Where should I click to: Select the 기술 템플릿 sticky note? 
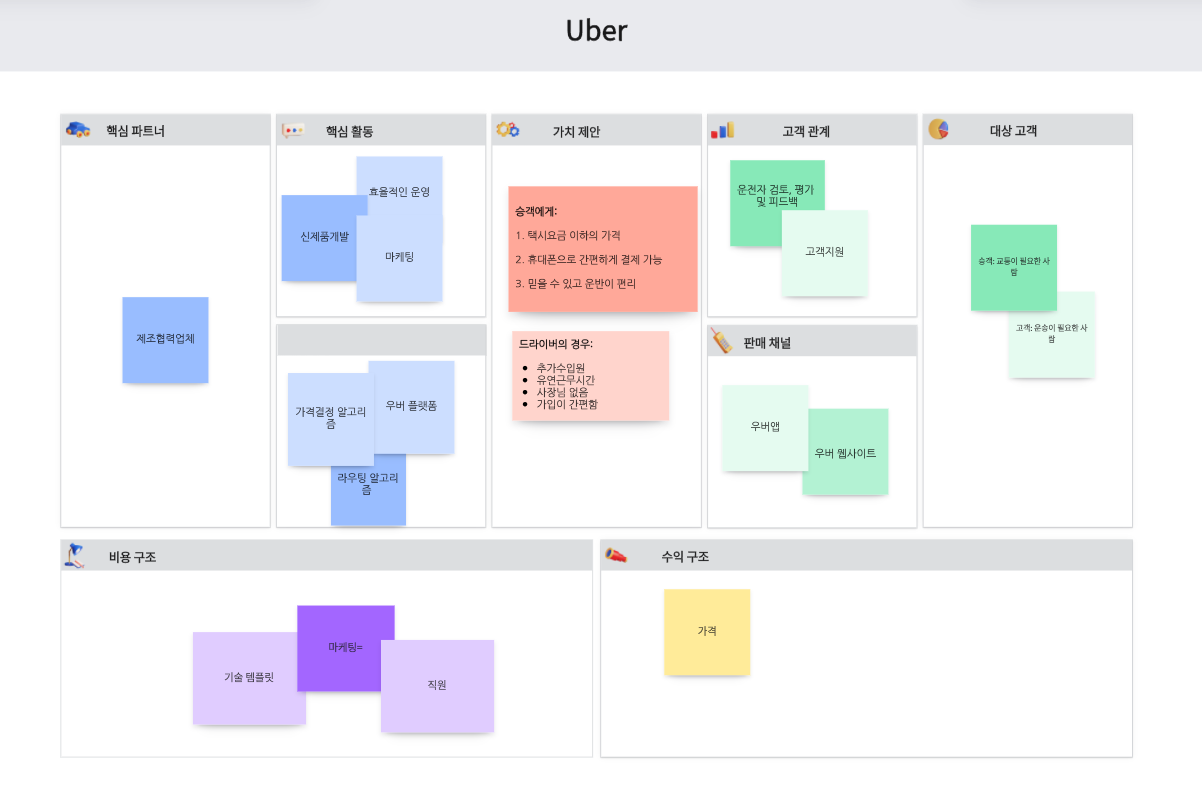coord(248,679)
